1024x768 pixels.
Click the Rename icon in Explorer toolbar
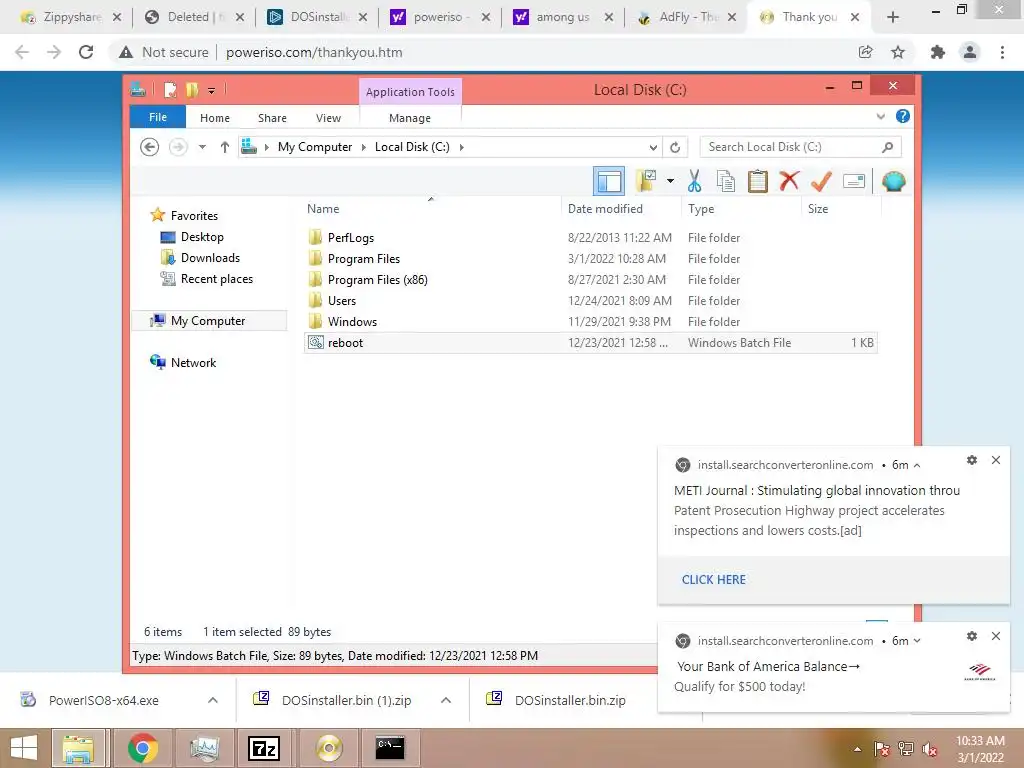click(854, 181)
